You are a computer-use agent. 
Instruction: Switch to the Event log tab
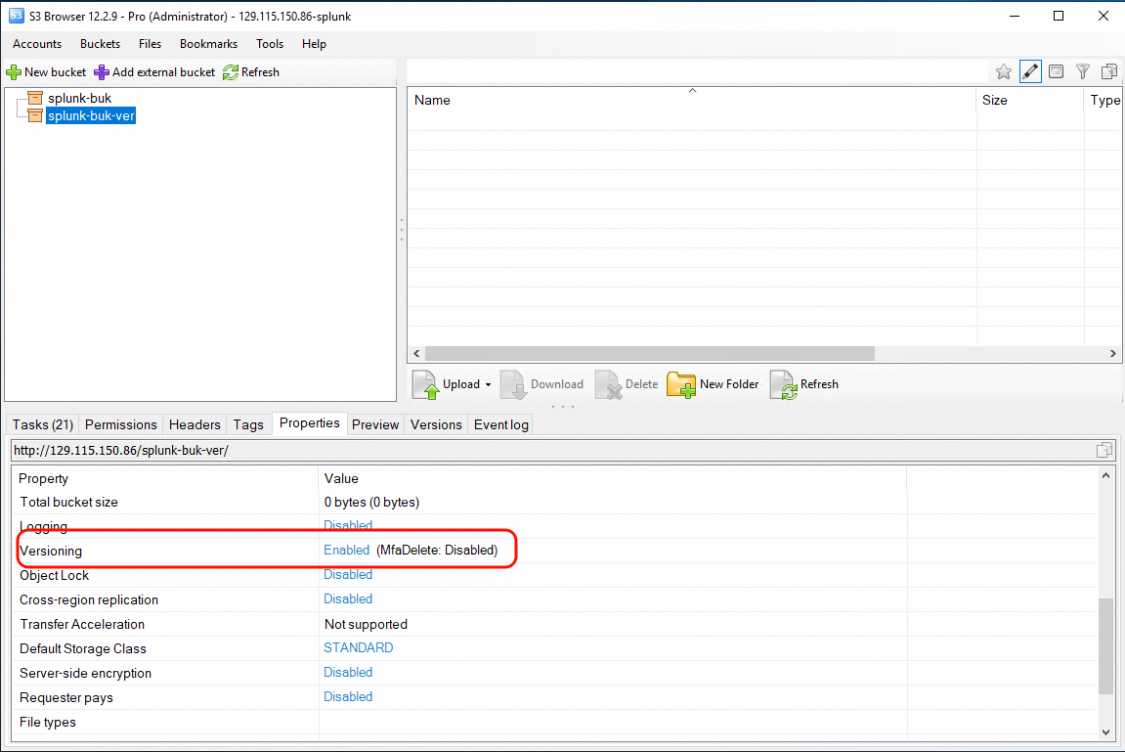pos(501,425)
